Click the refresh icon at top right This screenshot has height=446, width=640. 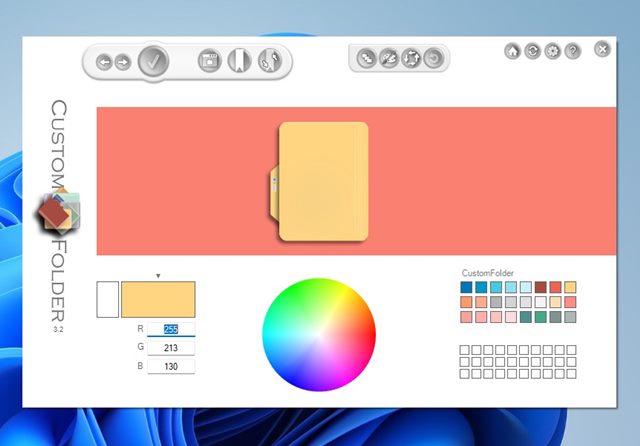tap(533, 51)
